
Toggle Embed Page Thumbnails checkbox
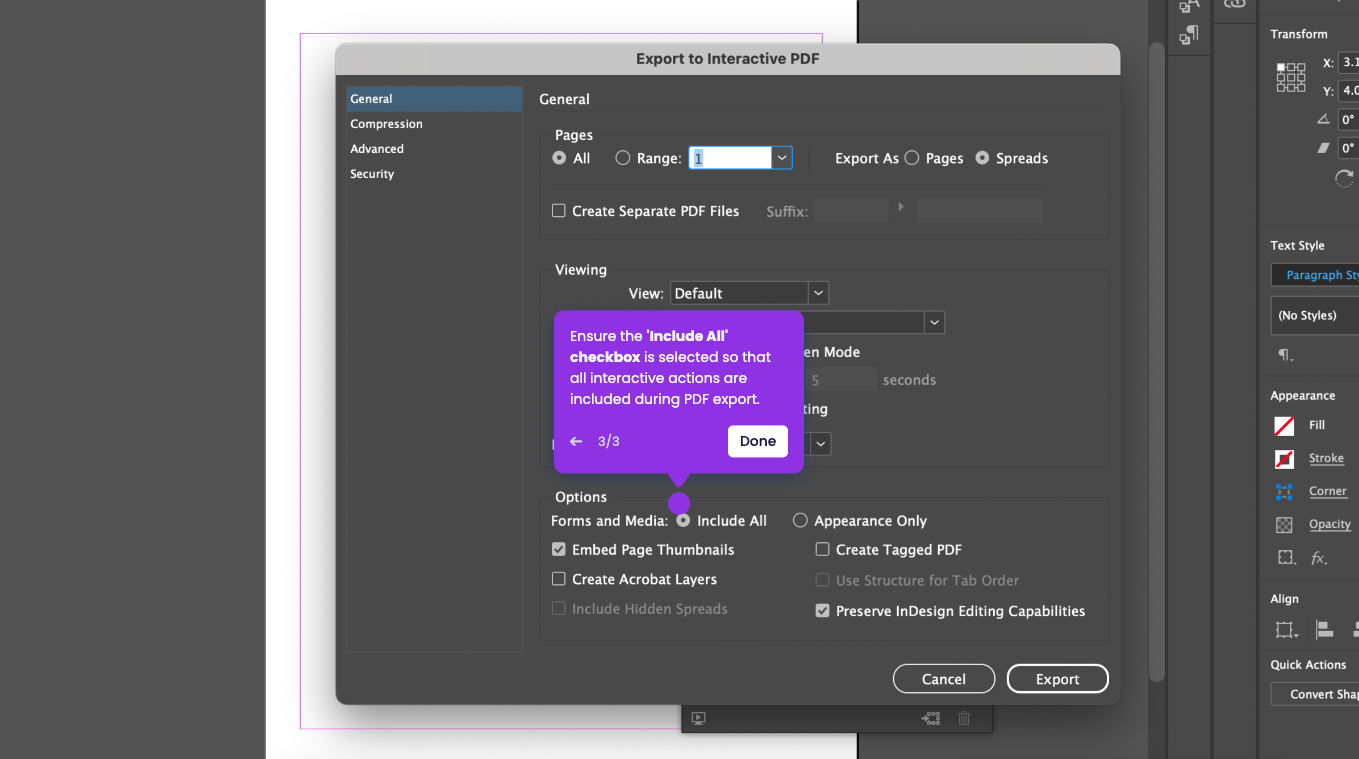click(x=559, y=550)
